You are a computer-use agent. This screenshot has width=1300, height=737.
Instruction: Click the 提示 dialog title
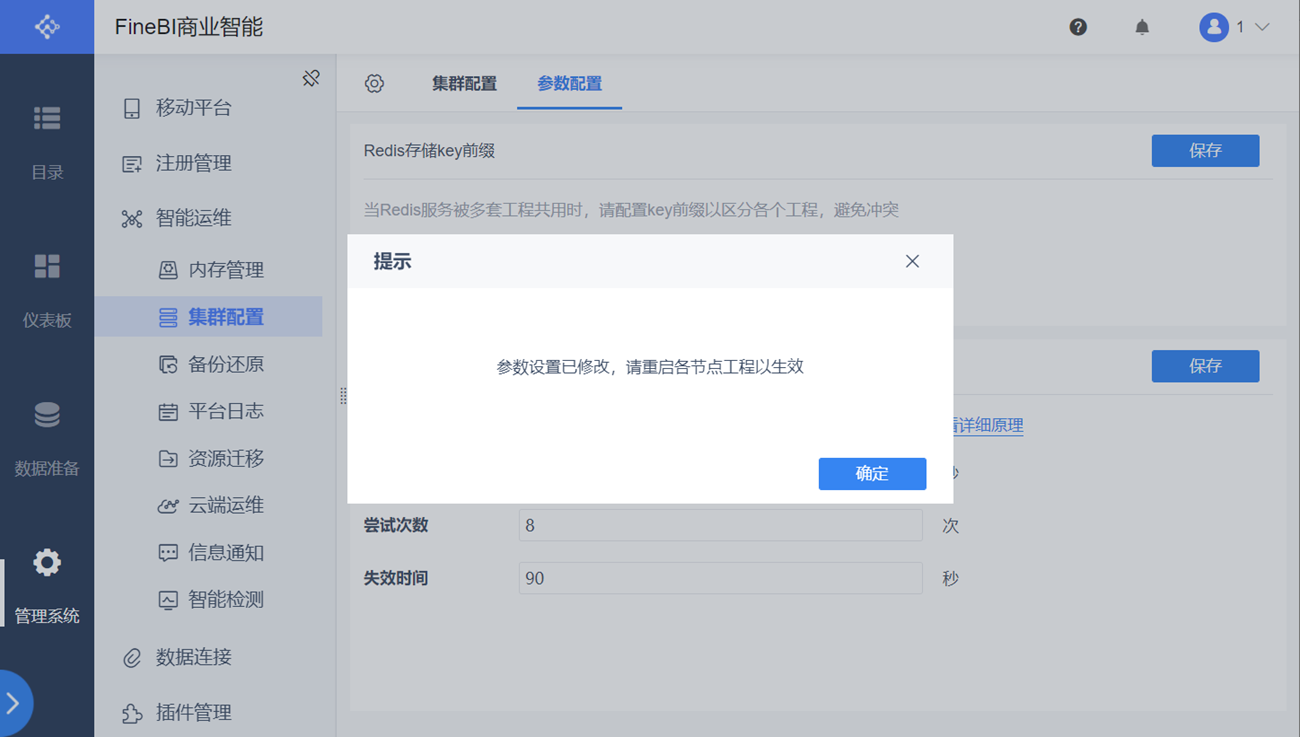pos(392,262)
